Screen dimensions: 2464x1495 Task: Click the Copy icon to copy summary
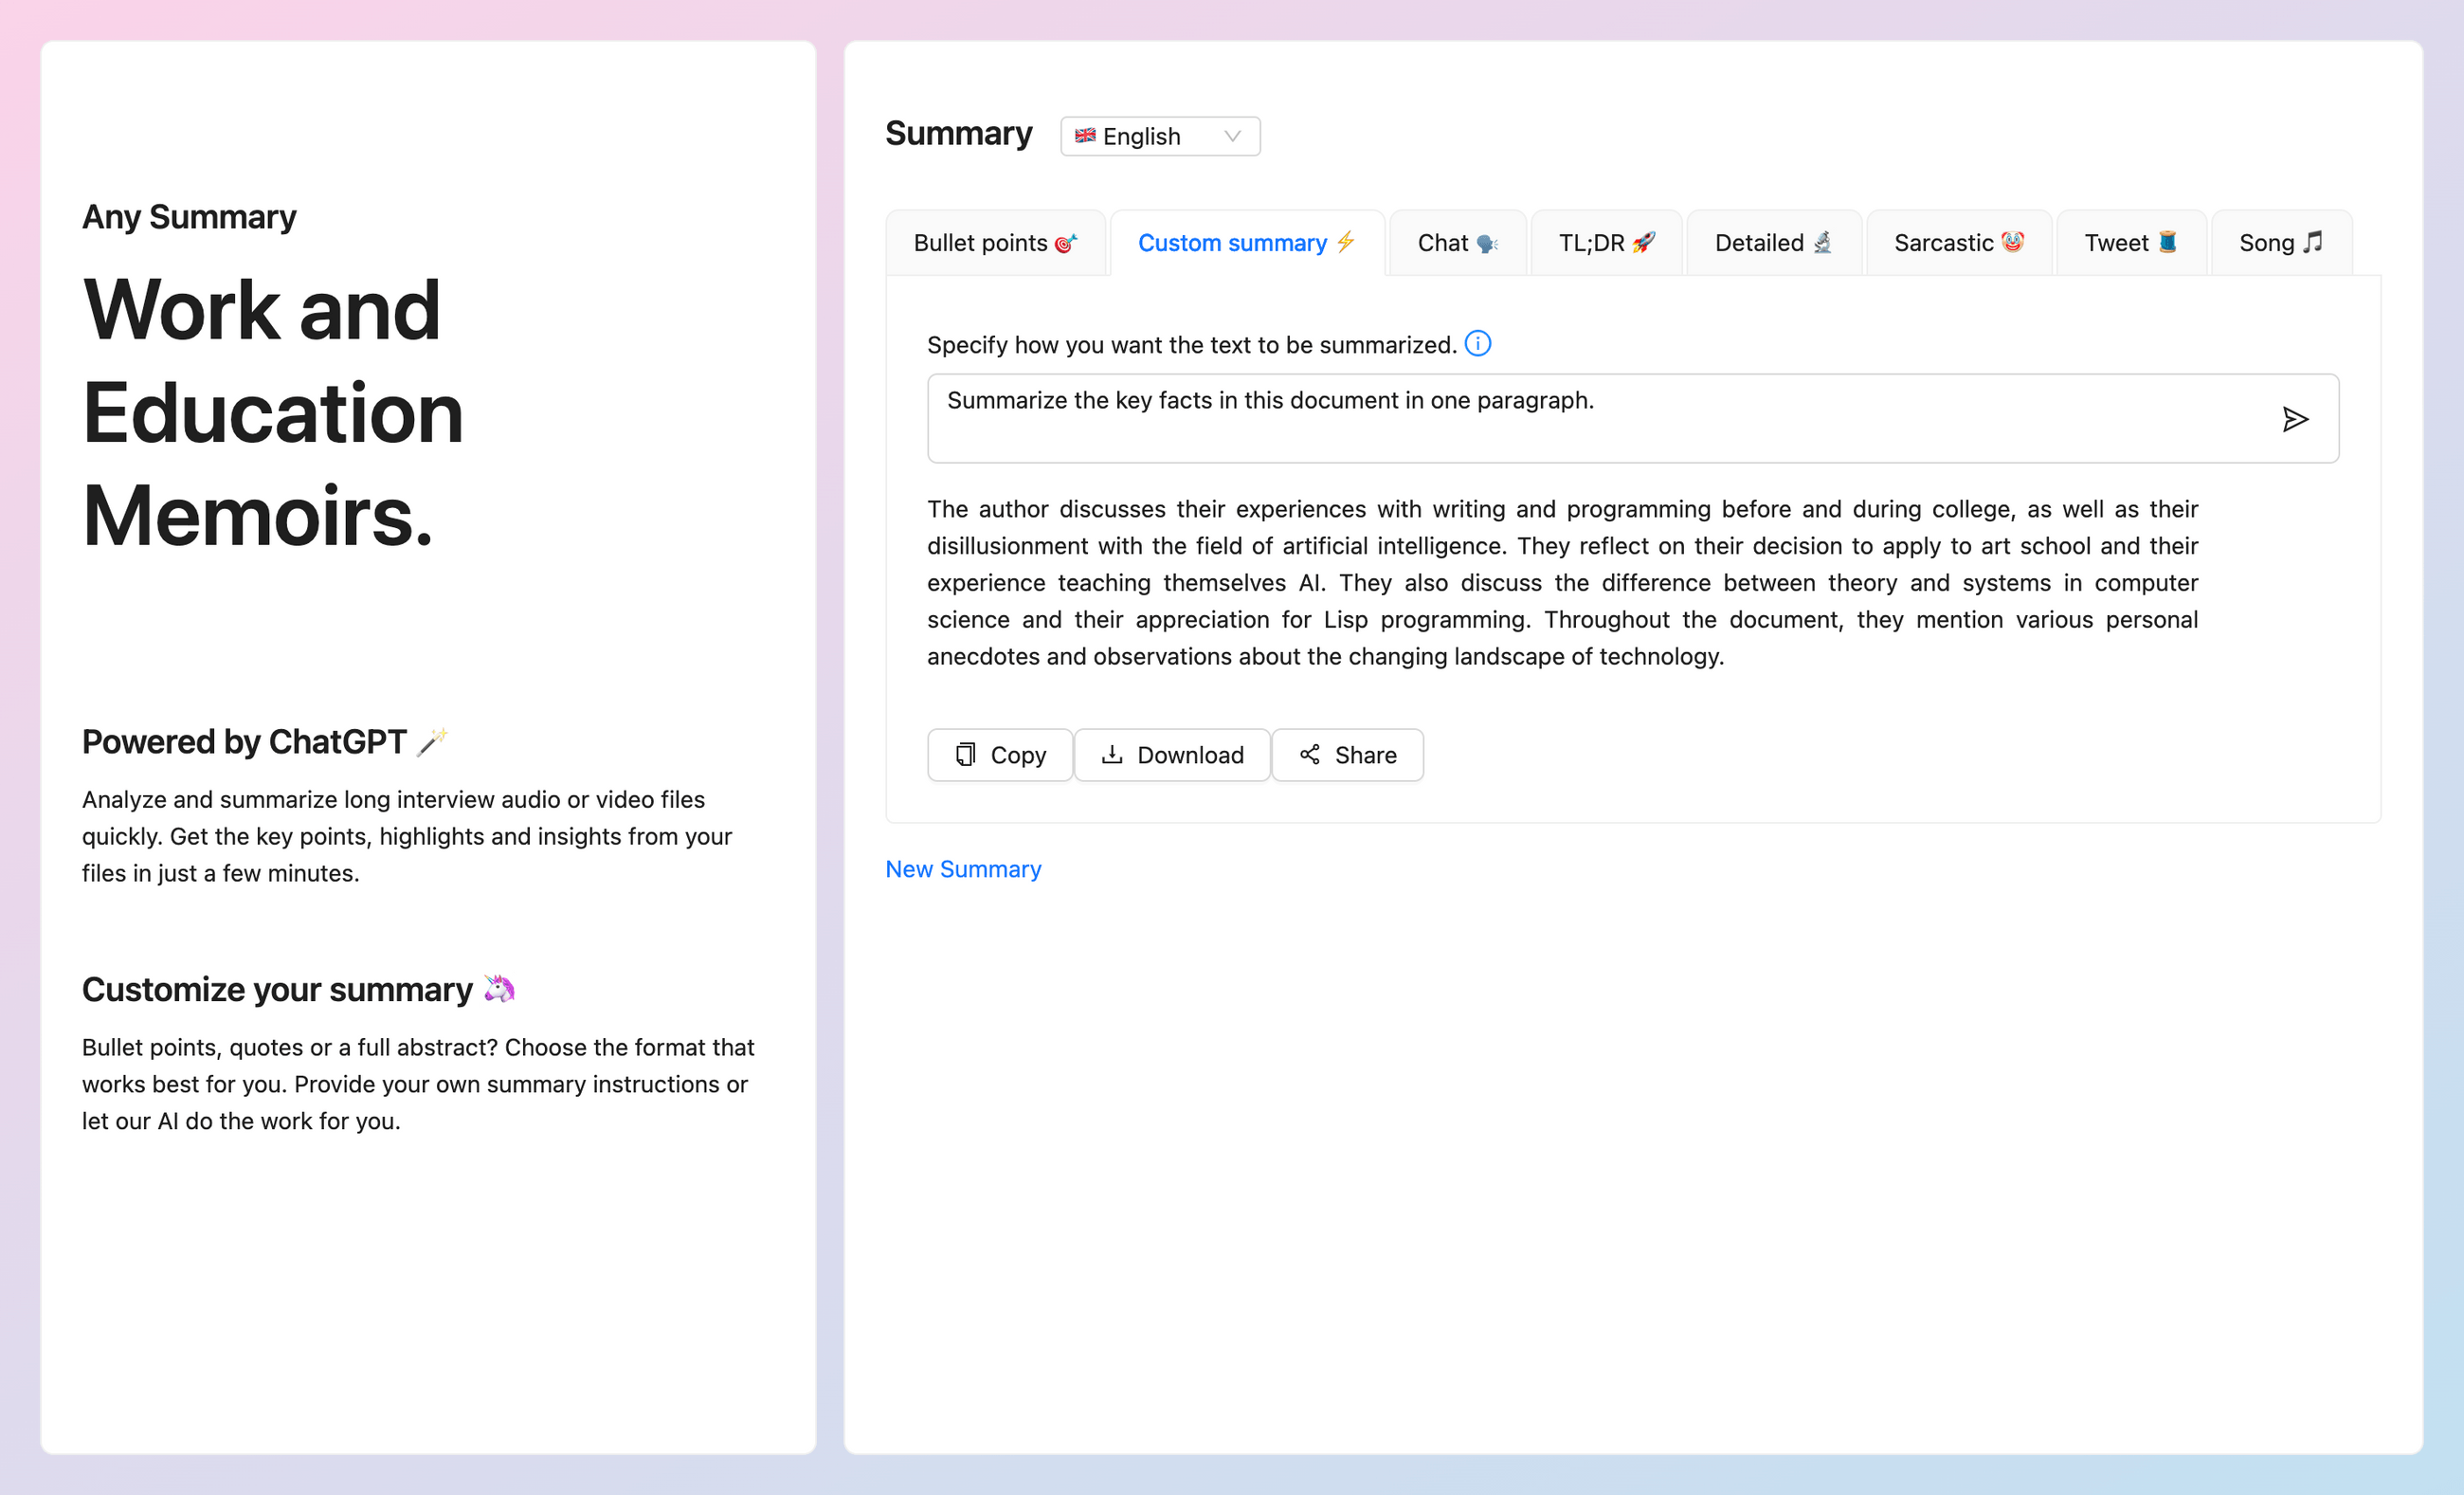point(965,755)
